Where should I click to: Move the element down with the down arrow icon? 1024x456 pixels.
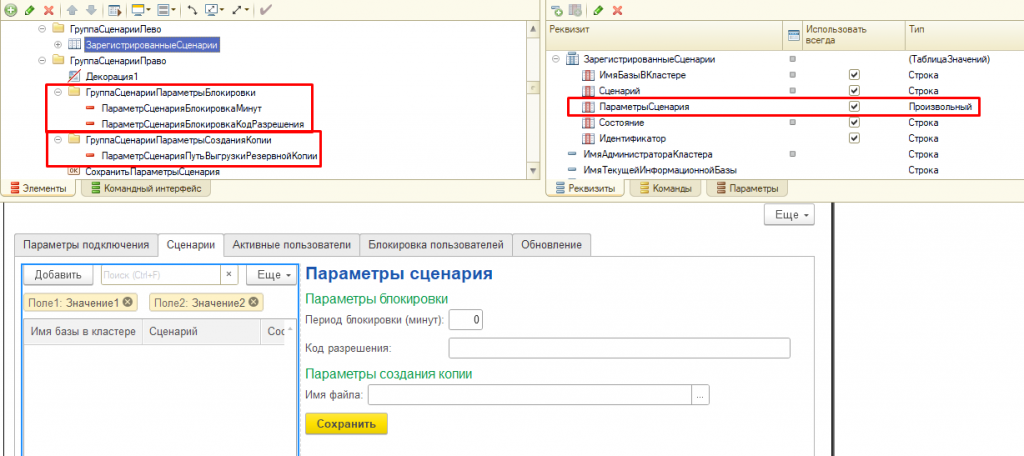point(90,10)
